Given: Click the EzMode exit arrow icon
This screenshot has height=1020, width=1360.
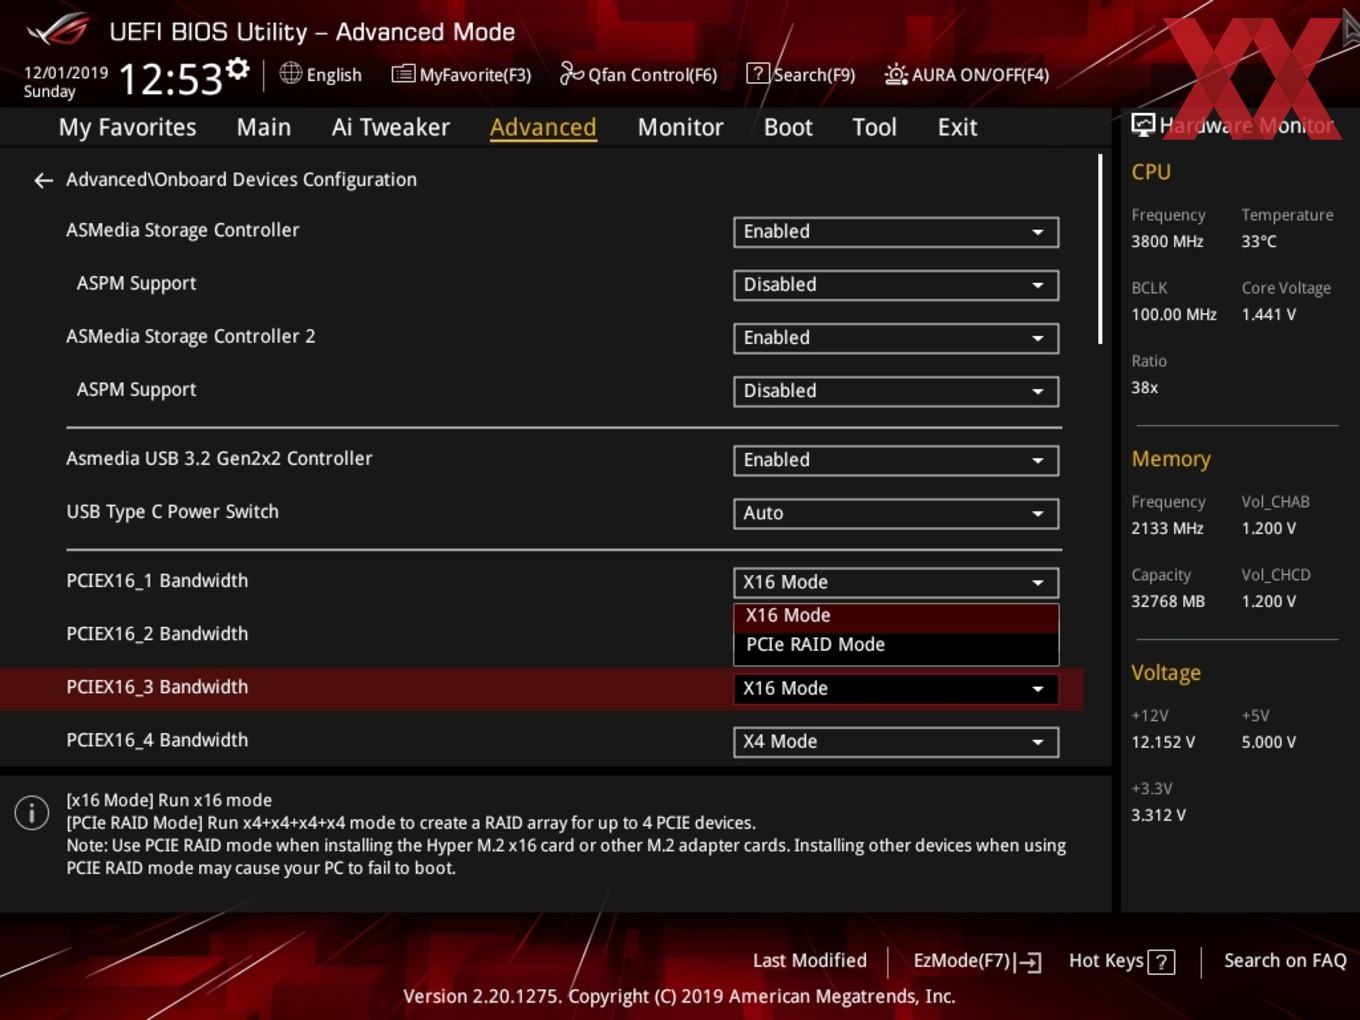Looking at the screenshot, I should [1029, 962].
